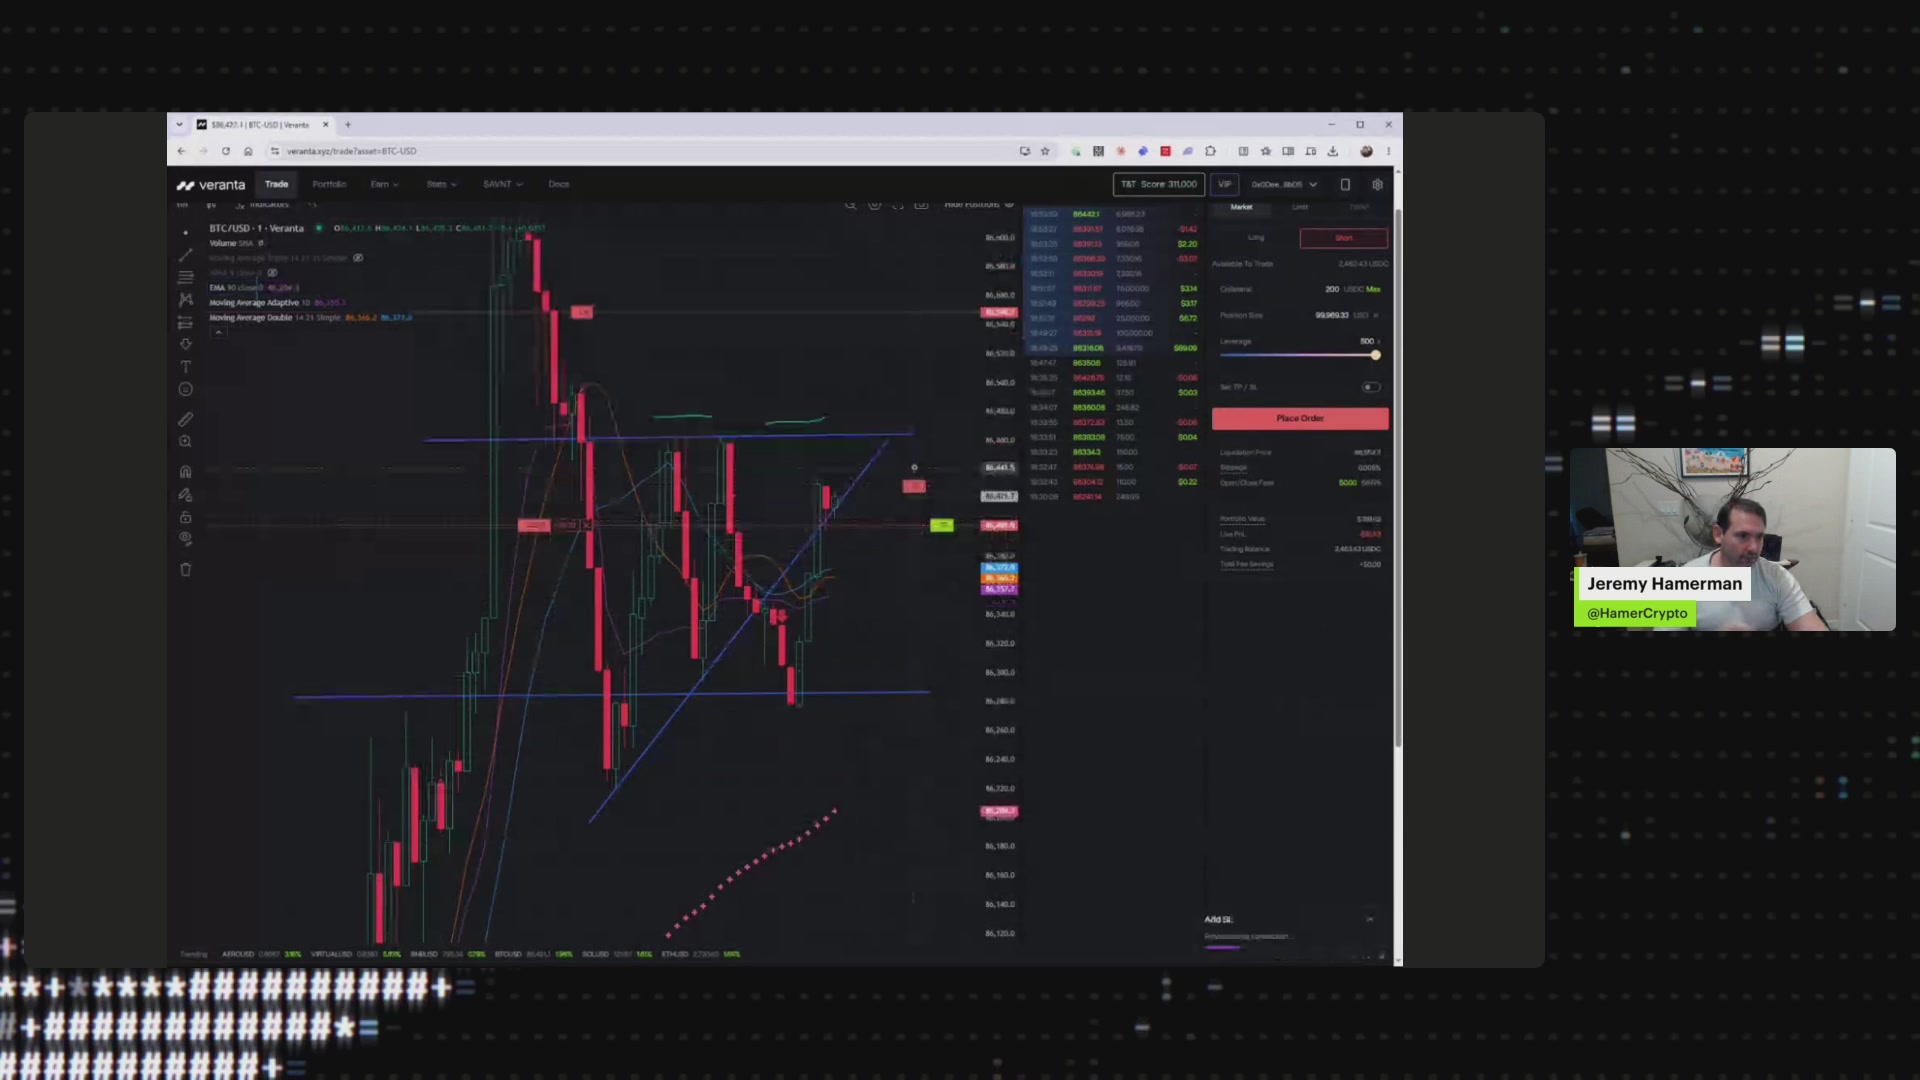Open the Docs page

559,184
